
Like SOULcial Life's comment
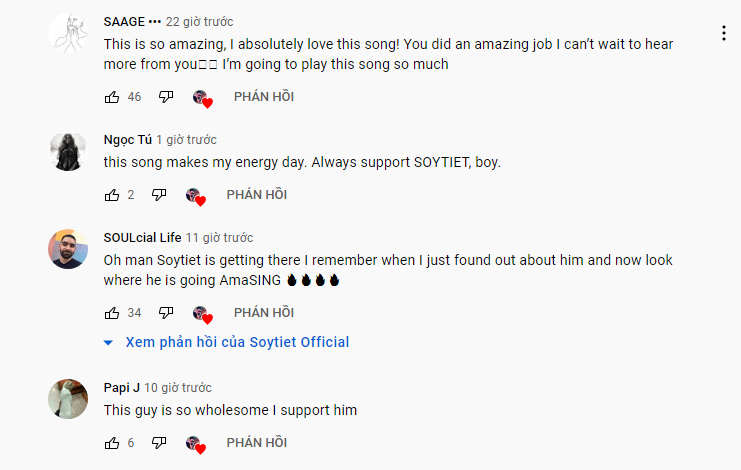pyautogui.click(x=112, y=313)
